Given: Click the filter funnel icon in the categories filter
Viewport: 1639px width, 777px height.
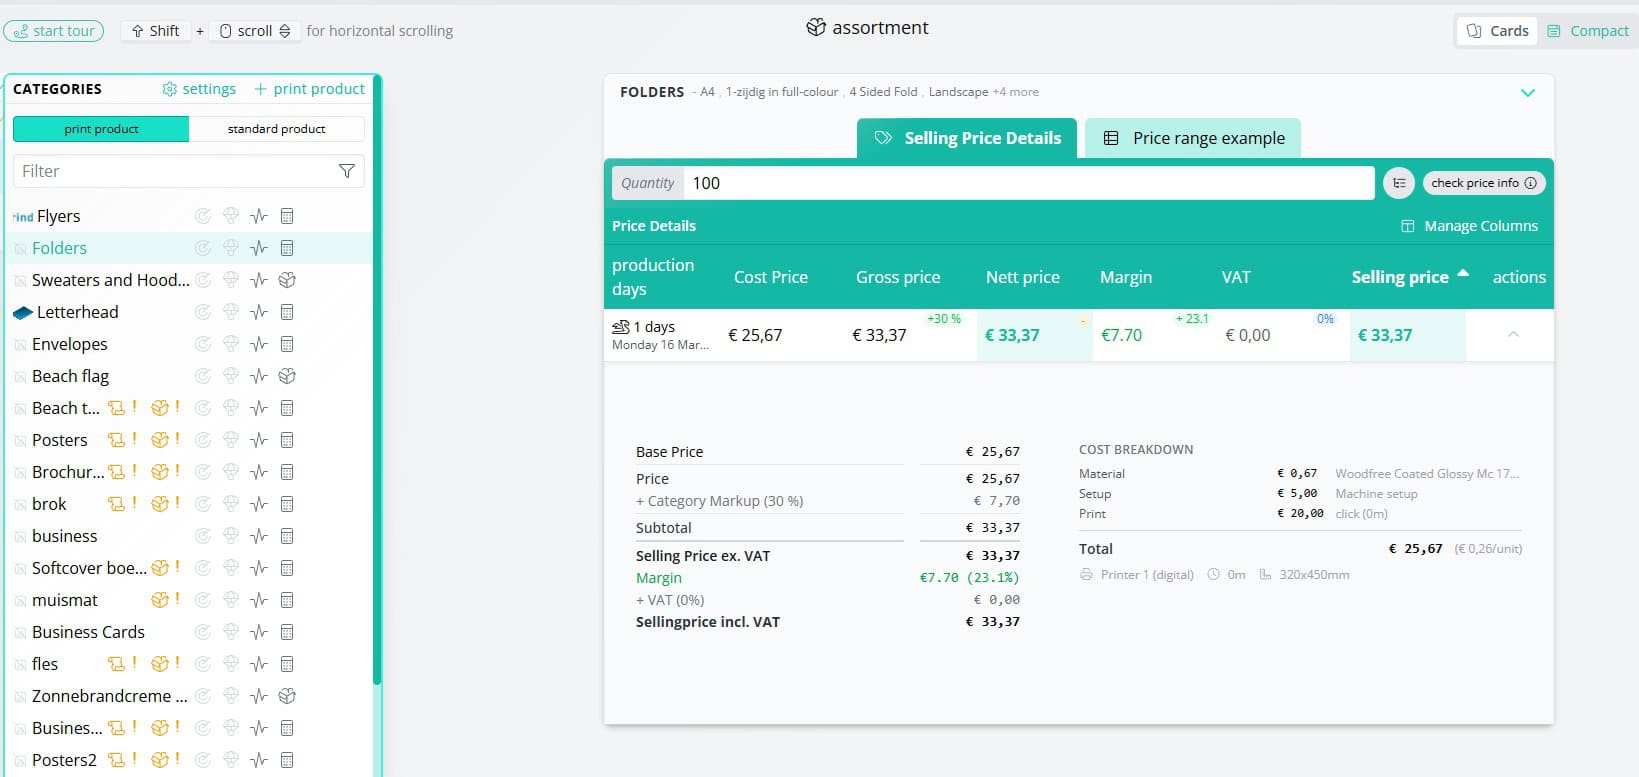Looking at the screenshot, I should point(347,171).
